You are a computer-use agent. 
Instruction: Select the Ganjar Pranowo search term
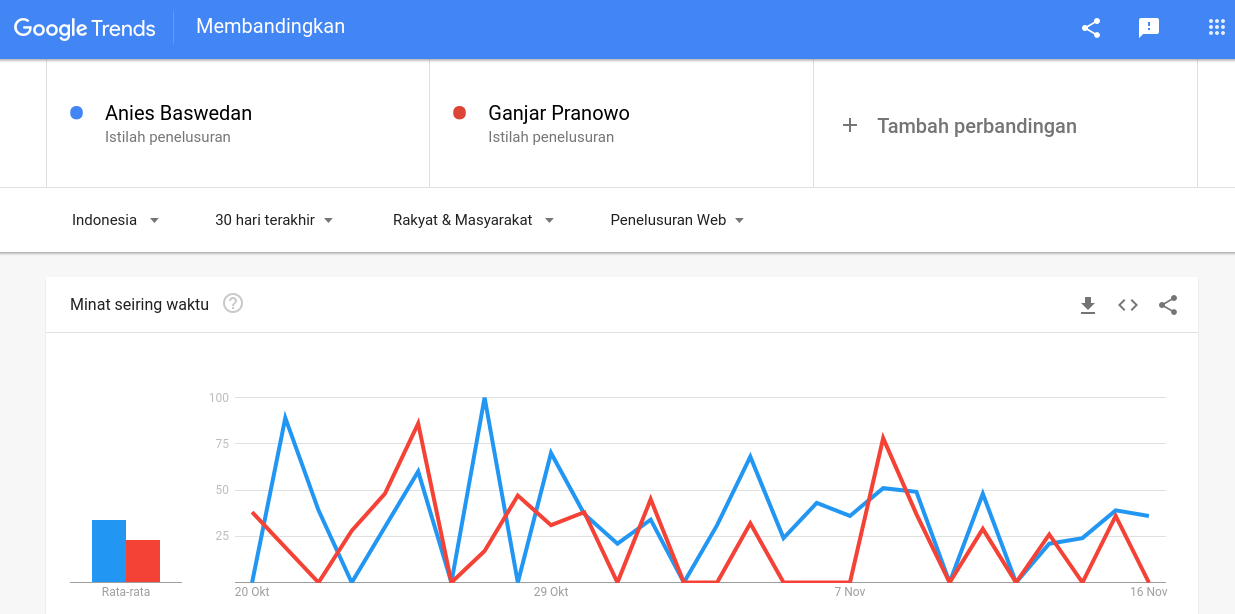[x=559, y=113]
